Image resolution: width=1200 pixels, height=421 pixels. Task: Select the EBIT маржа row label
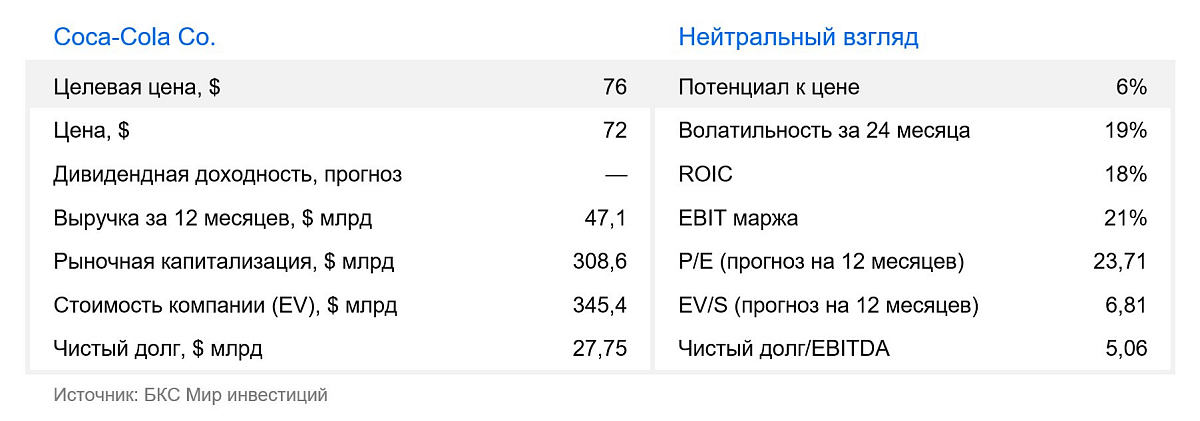(x=738, y=219)
